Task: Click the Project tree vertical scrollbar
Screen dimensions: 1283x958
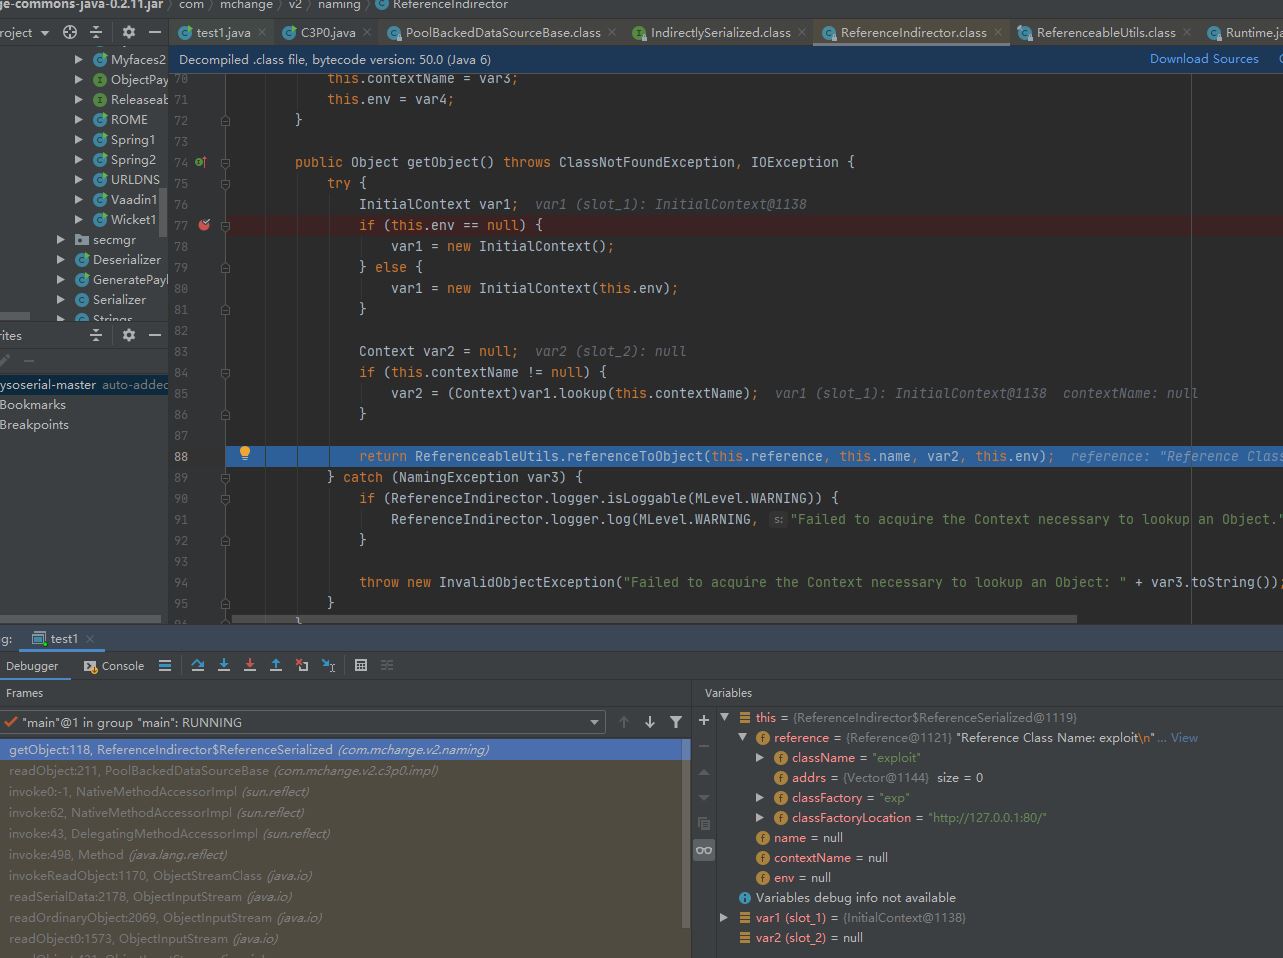Action: coord(163,210)
